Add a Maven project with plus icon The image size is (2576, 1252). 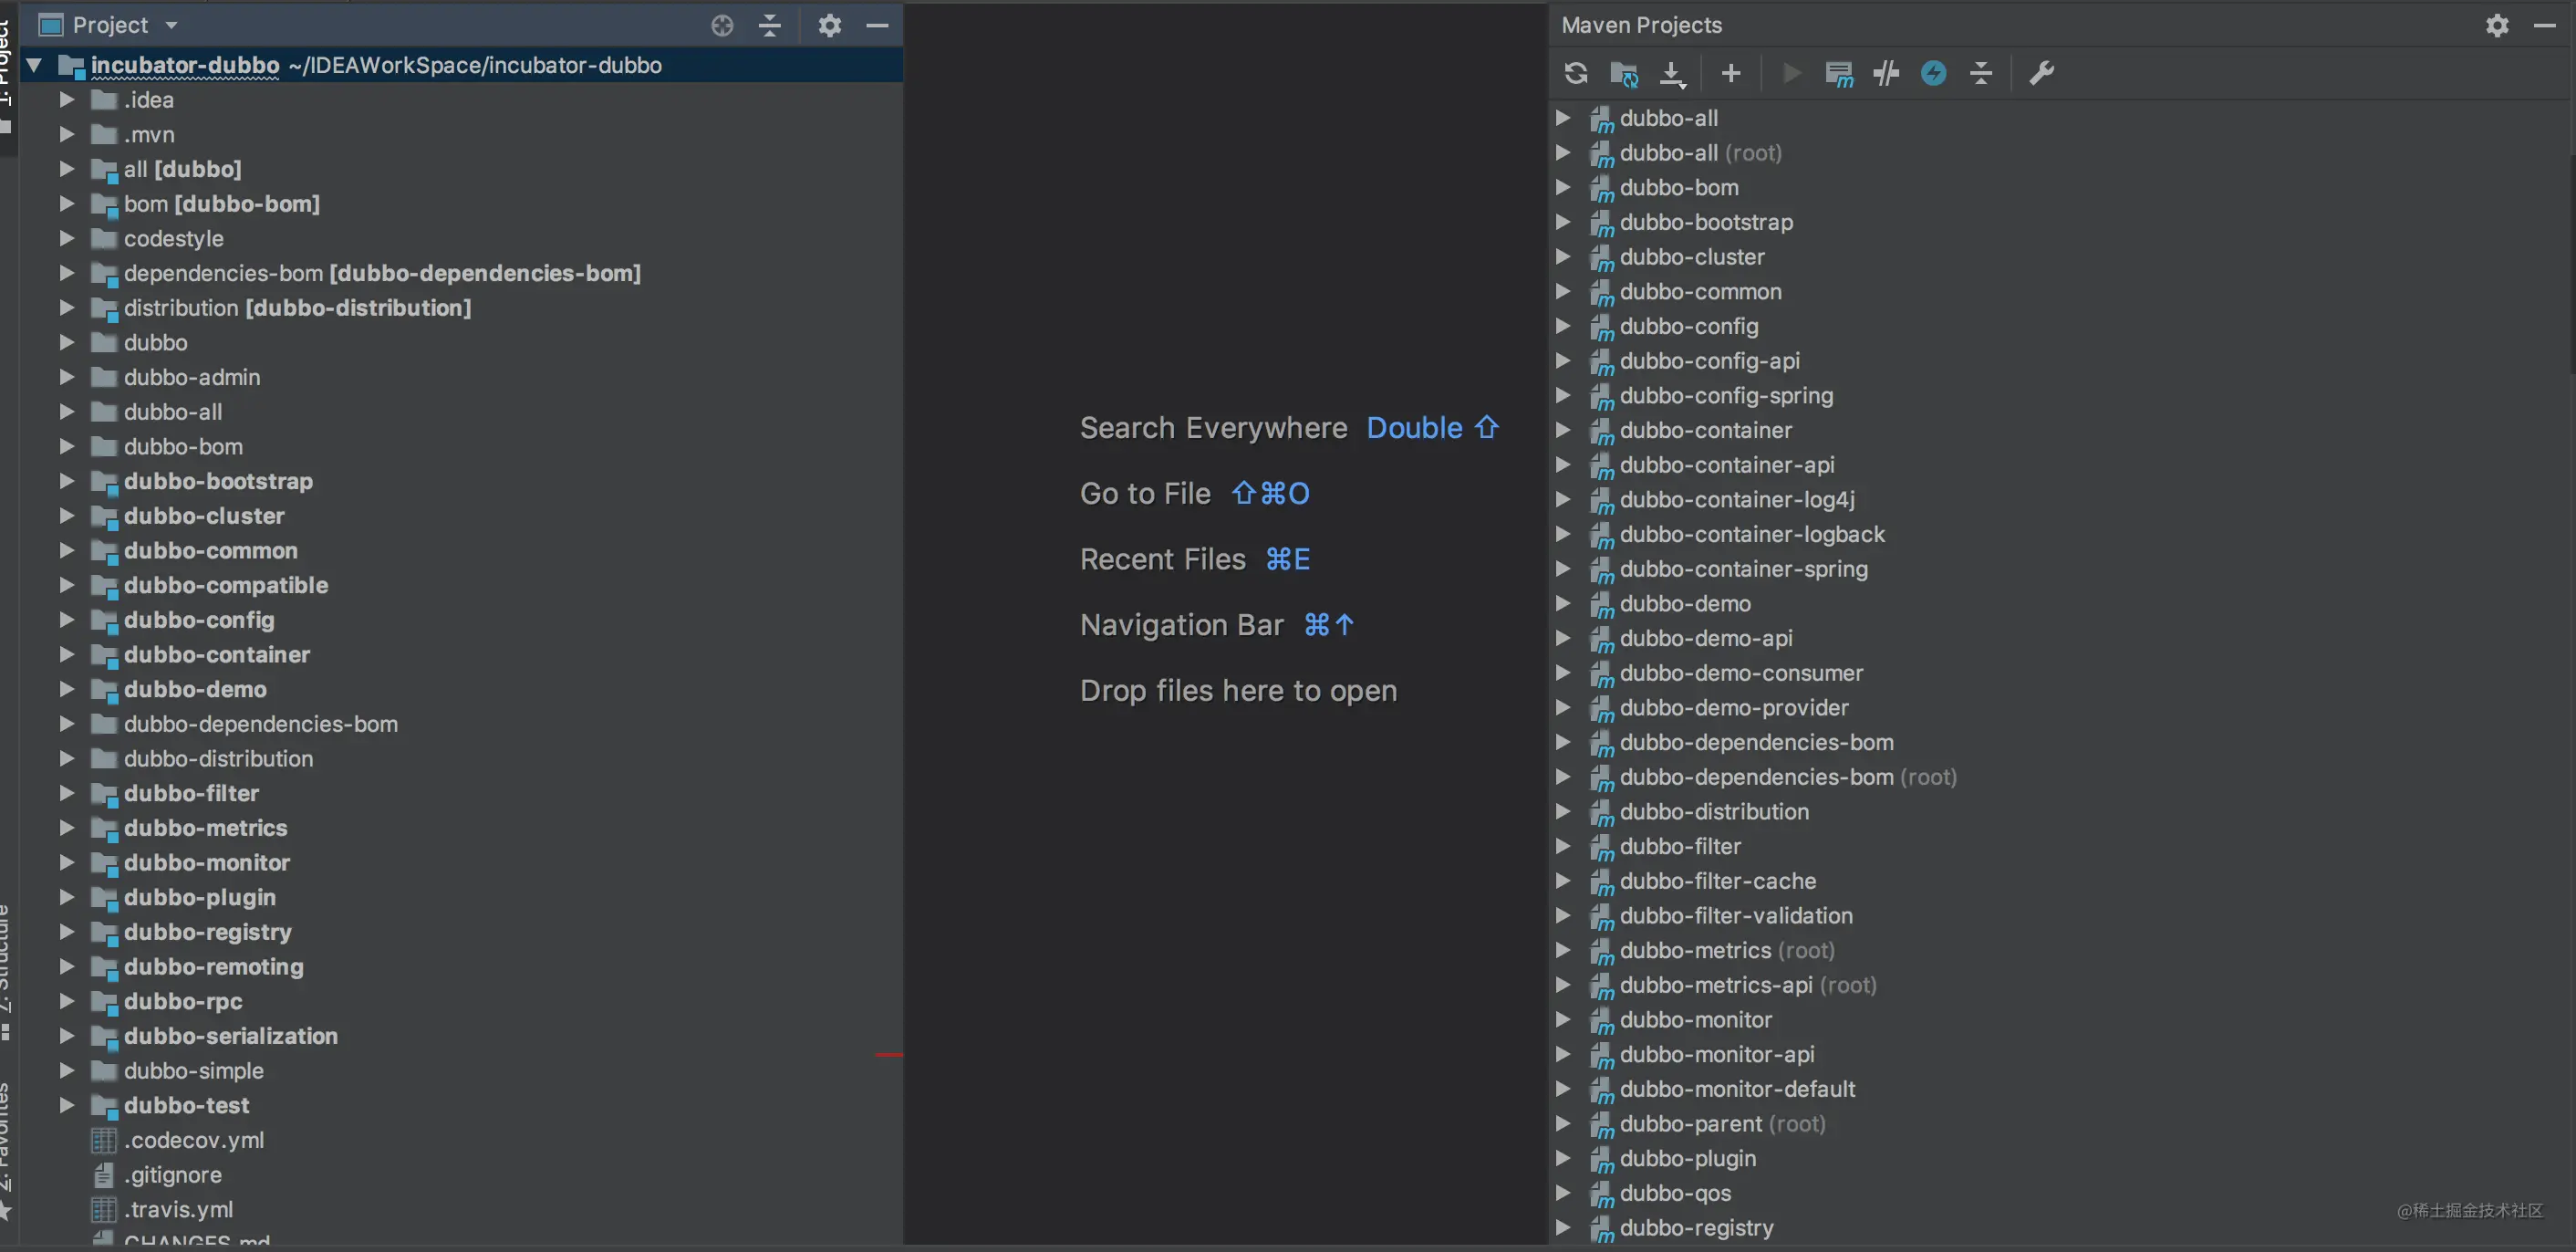1731,73
